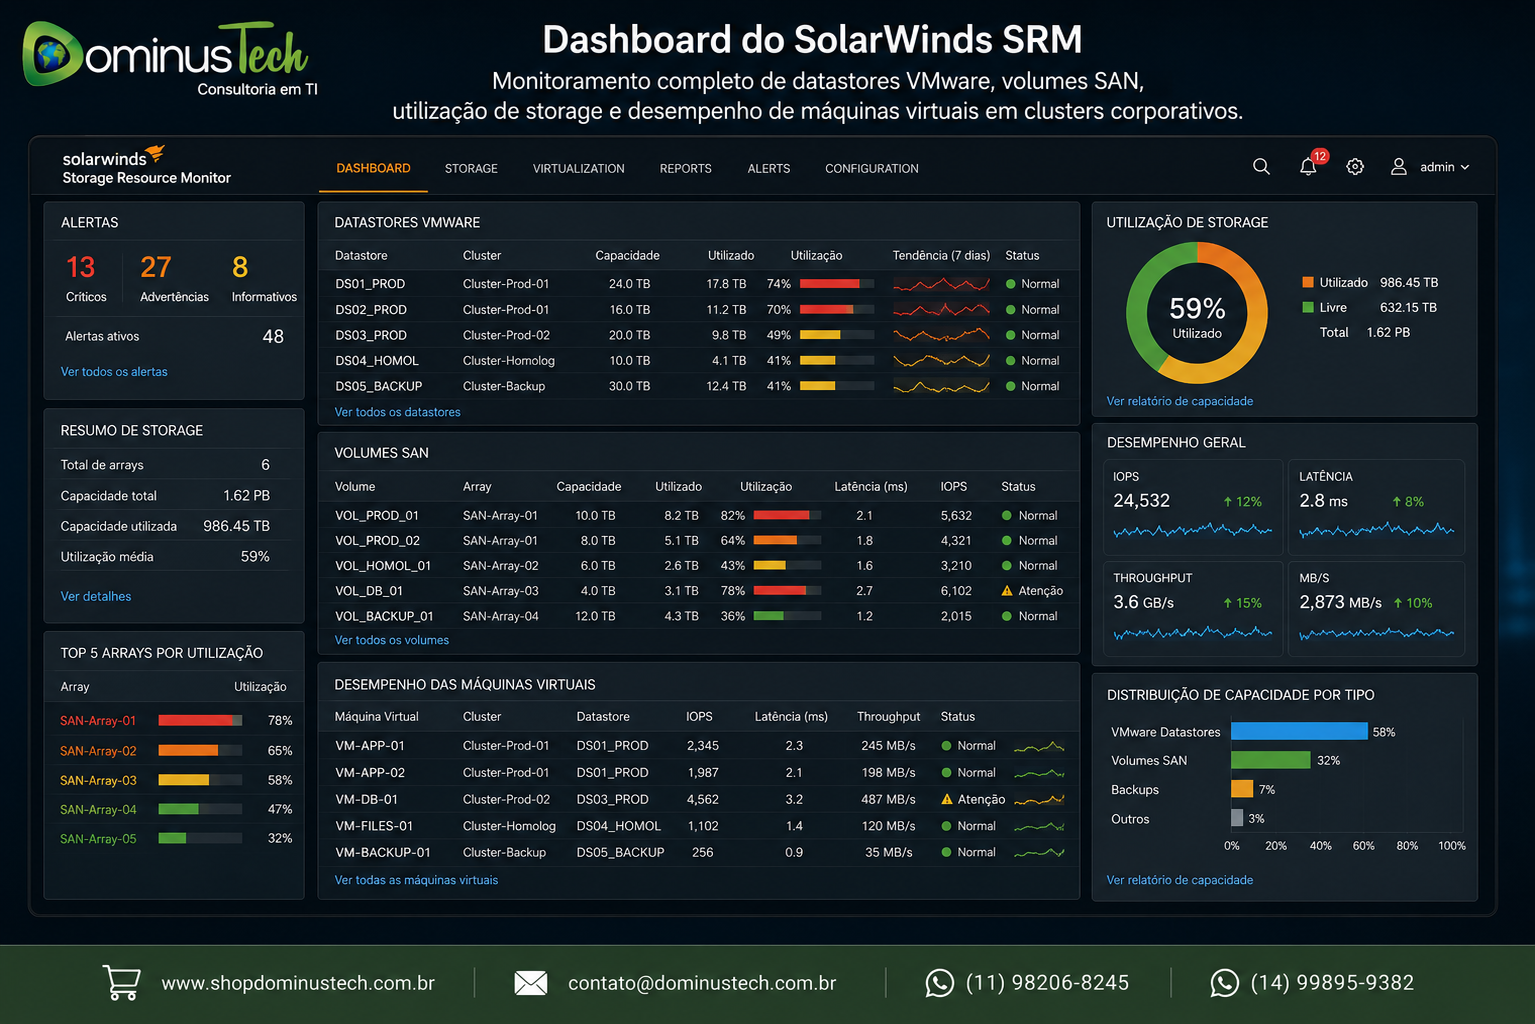Click 'Ver todos os alertas' link

pyautogui.click(x=114, y=372)
